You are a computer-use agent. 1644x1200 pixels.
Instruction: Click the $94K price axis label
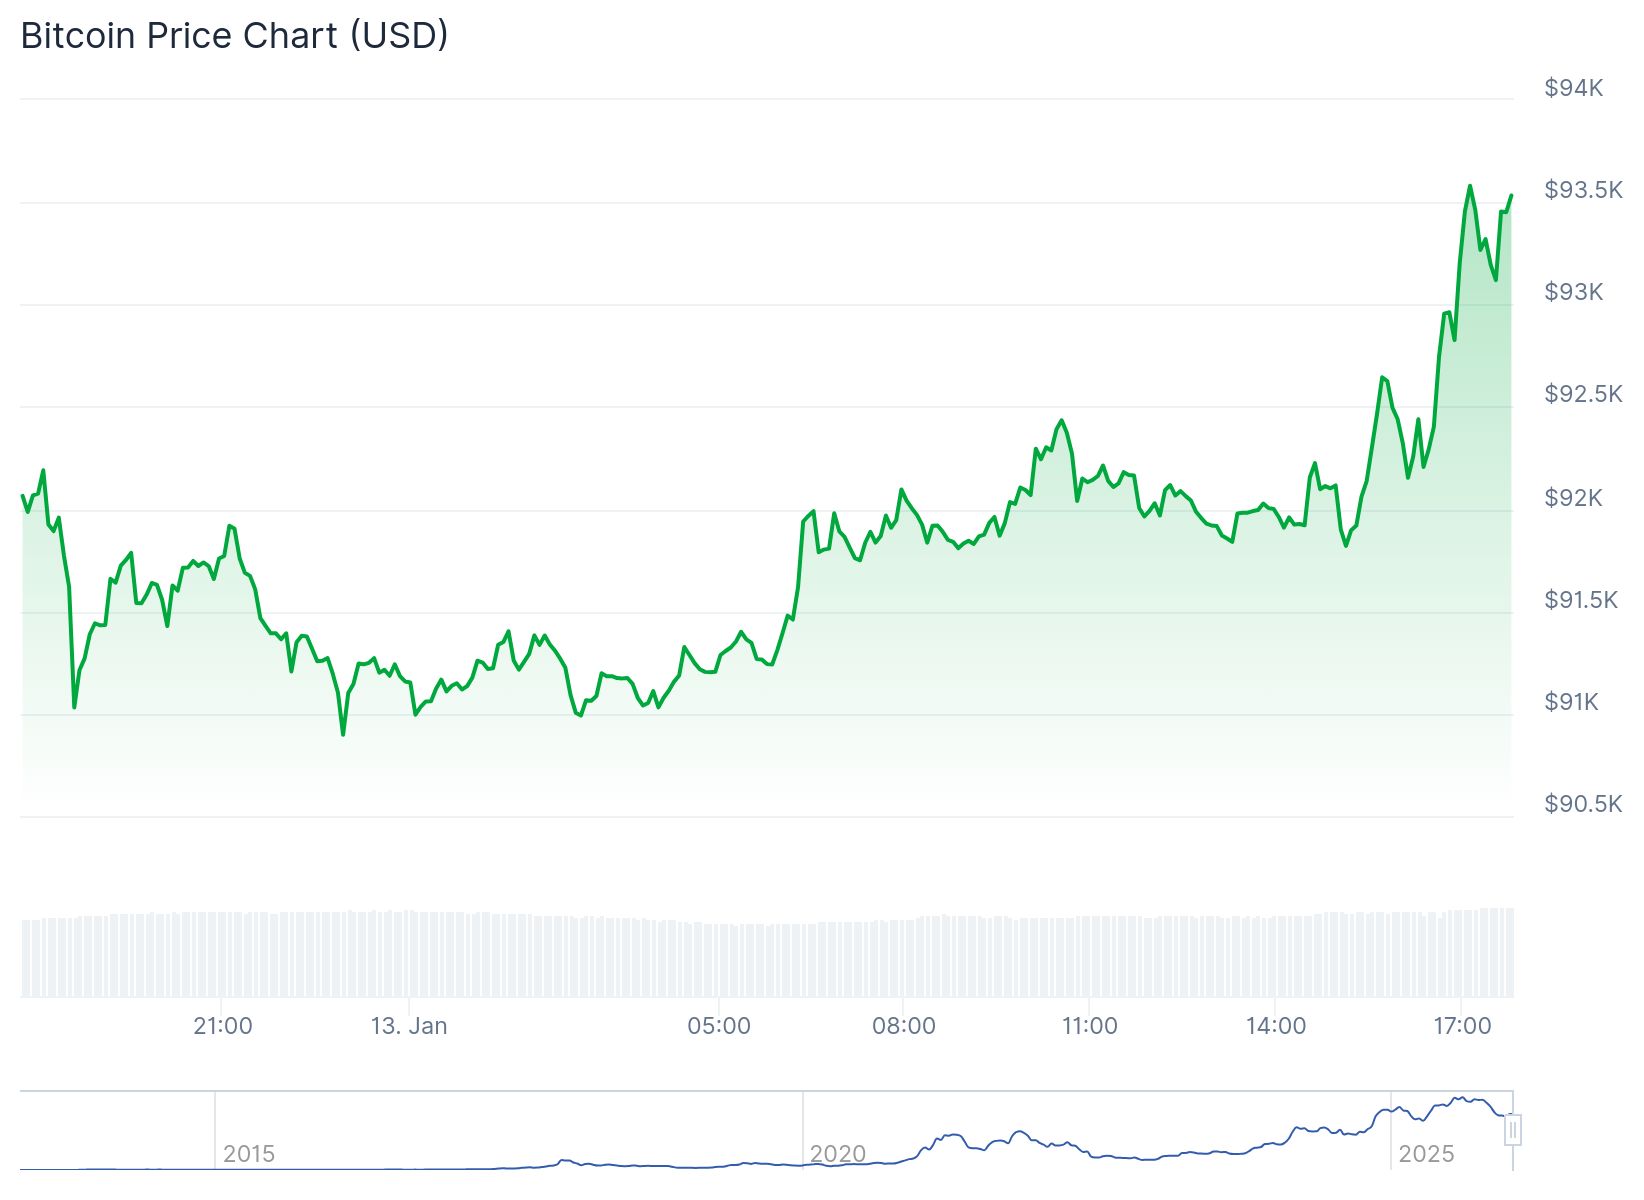(1573, 88)
